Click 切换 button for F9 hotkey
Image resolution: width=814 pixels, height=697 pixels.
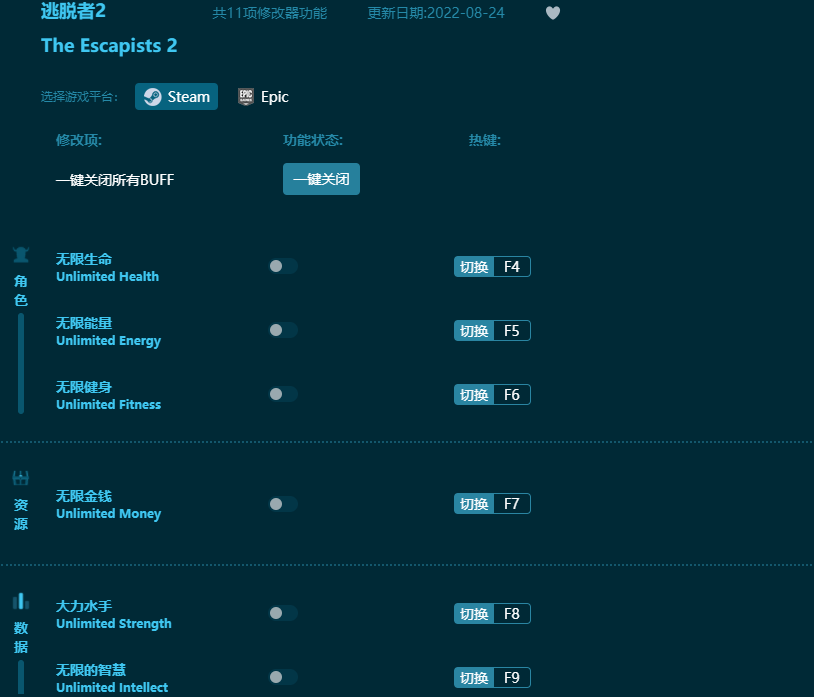click(474, 677)
